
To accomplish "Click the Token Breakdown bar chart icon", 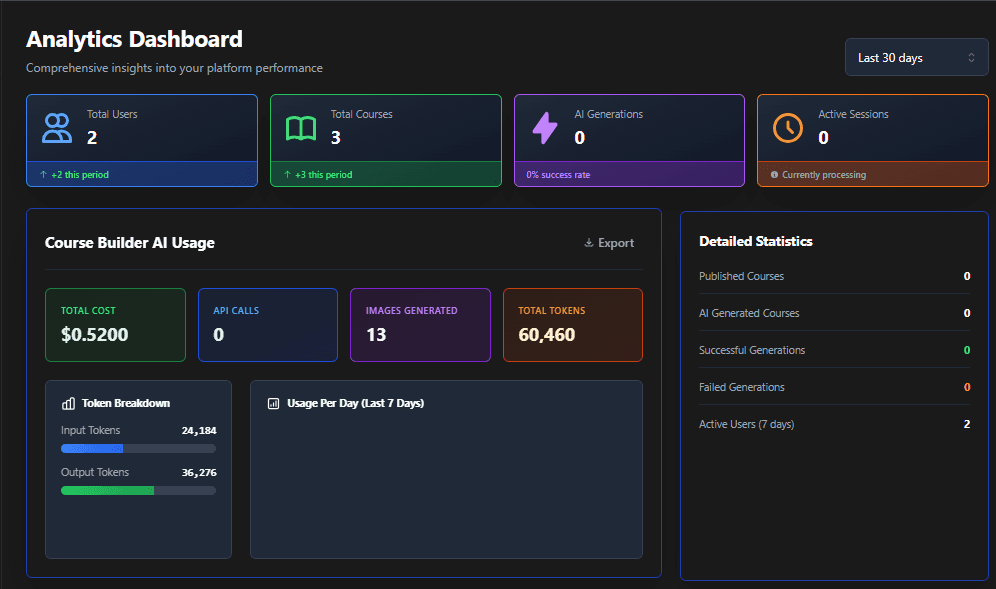I will pos(69,404).
